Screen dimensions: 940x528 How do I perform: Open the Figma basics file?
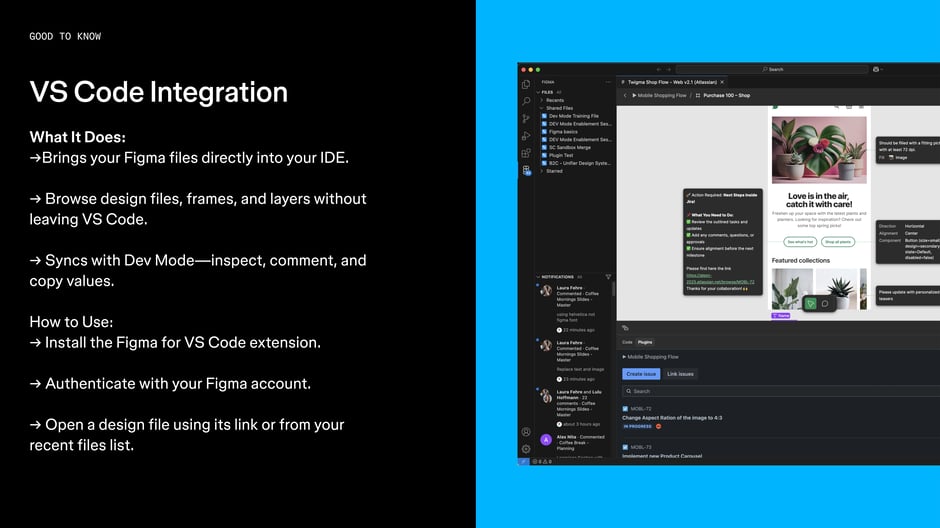(564, 131)
